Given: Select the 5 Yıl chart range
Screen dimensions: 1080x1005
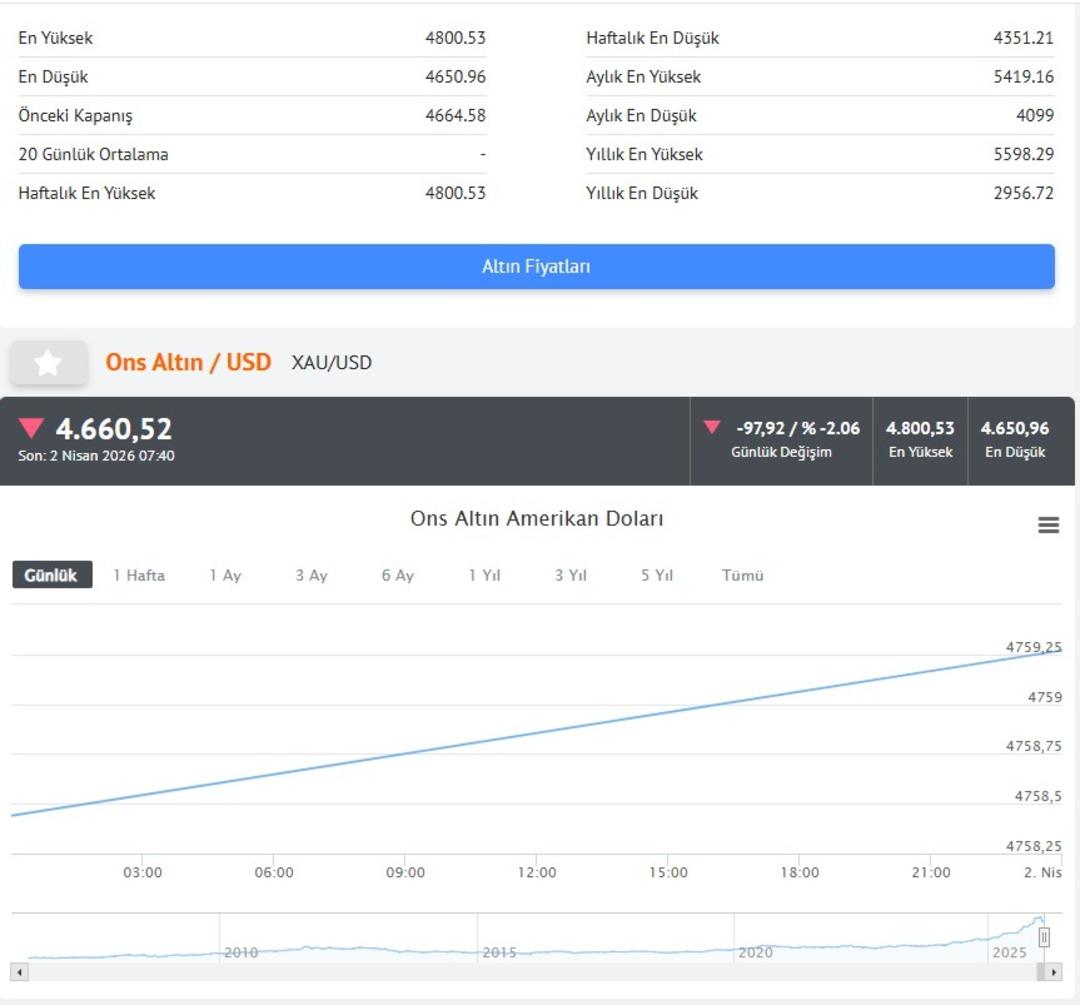Looking at the screenshot, I should point(657,575).
